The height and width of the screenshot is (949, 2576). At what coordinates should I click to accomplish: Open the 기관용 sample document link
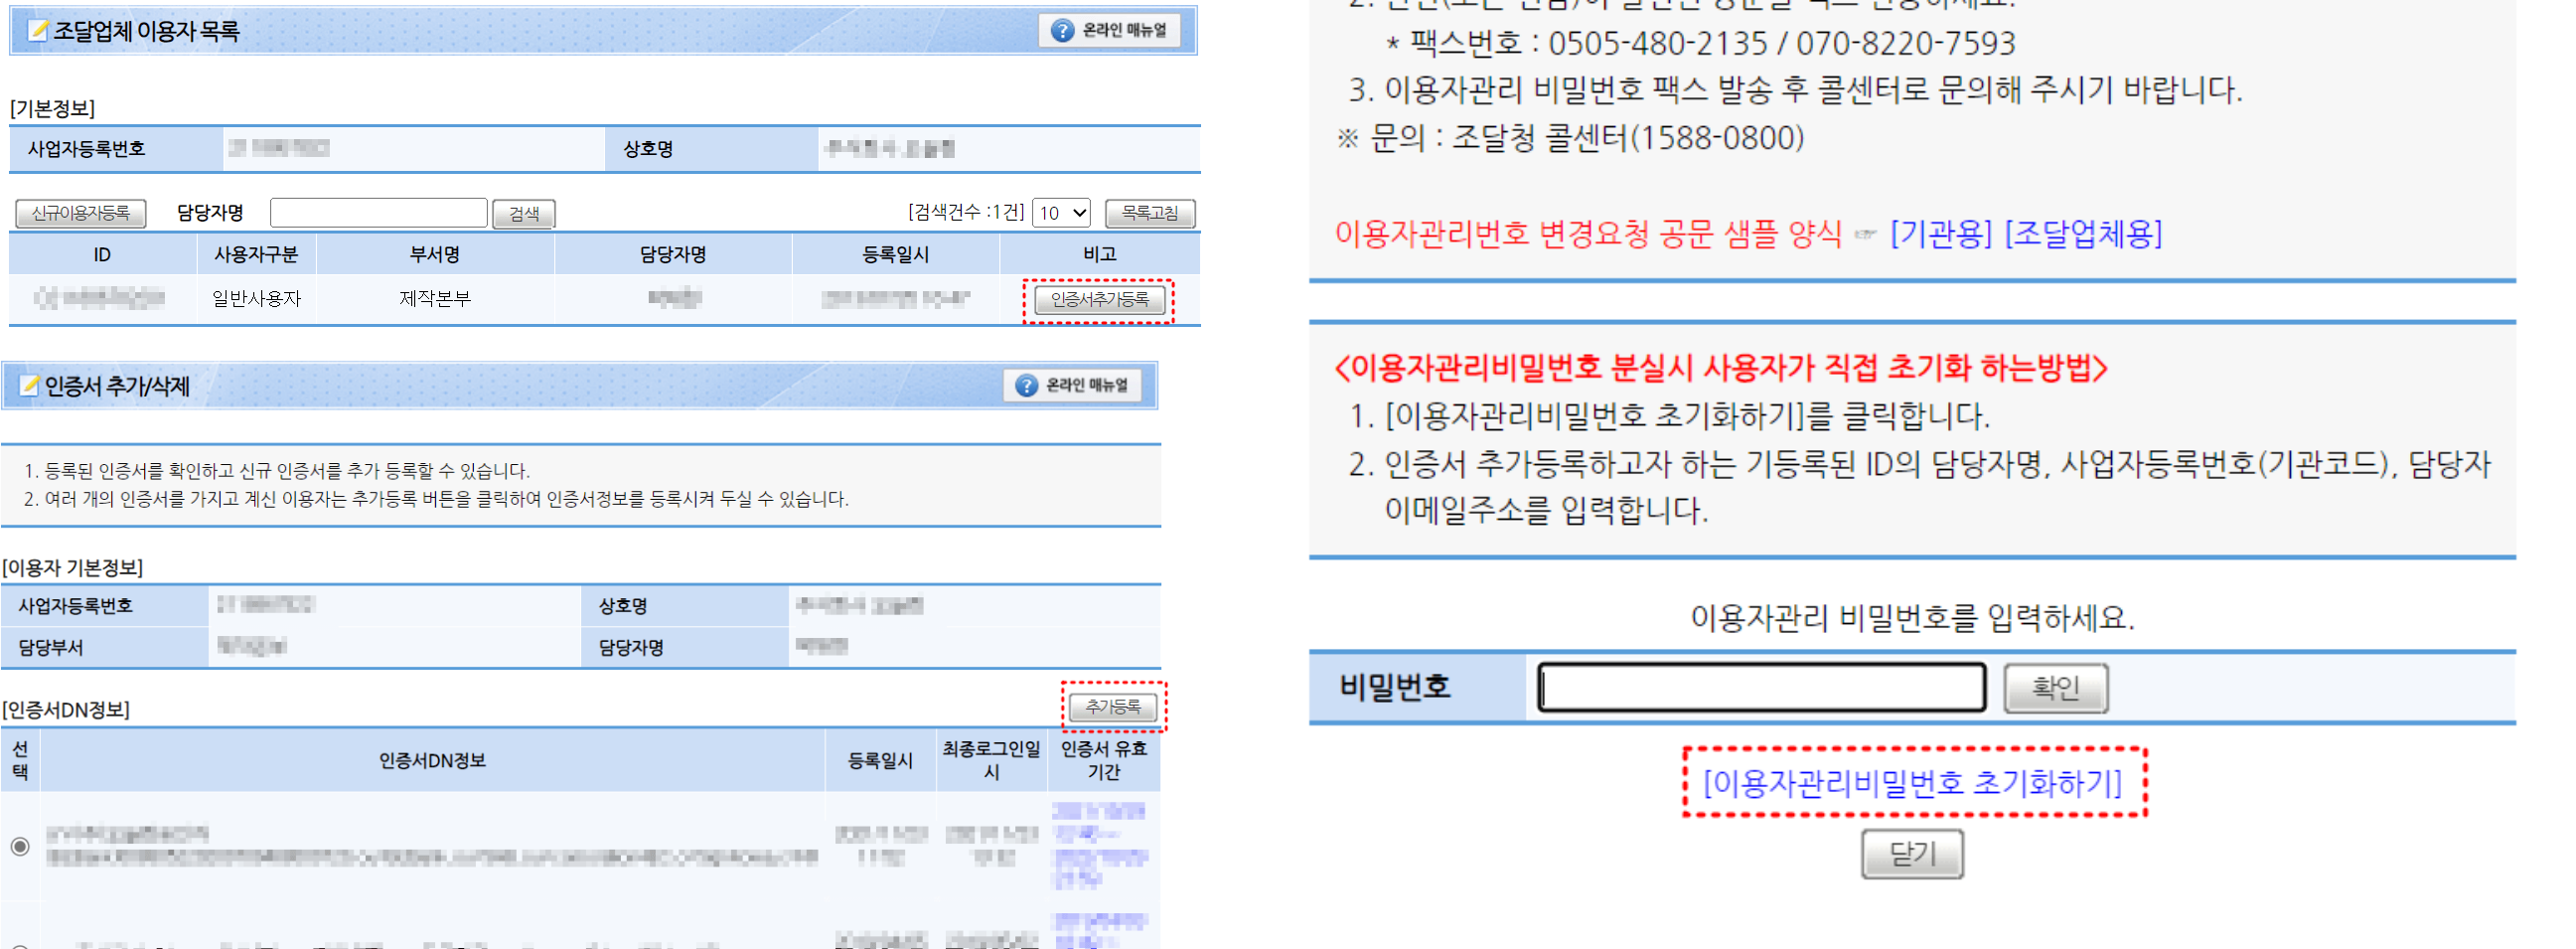pyautogui.click(x=1940, y=236)
